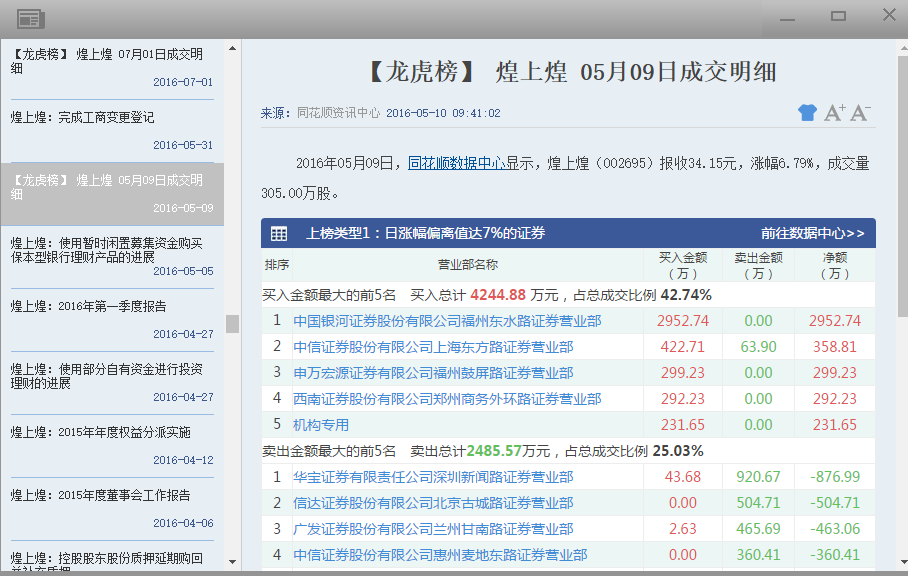Click the news list scrollbar thumb
908x576 pixels.
232,324
